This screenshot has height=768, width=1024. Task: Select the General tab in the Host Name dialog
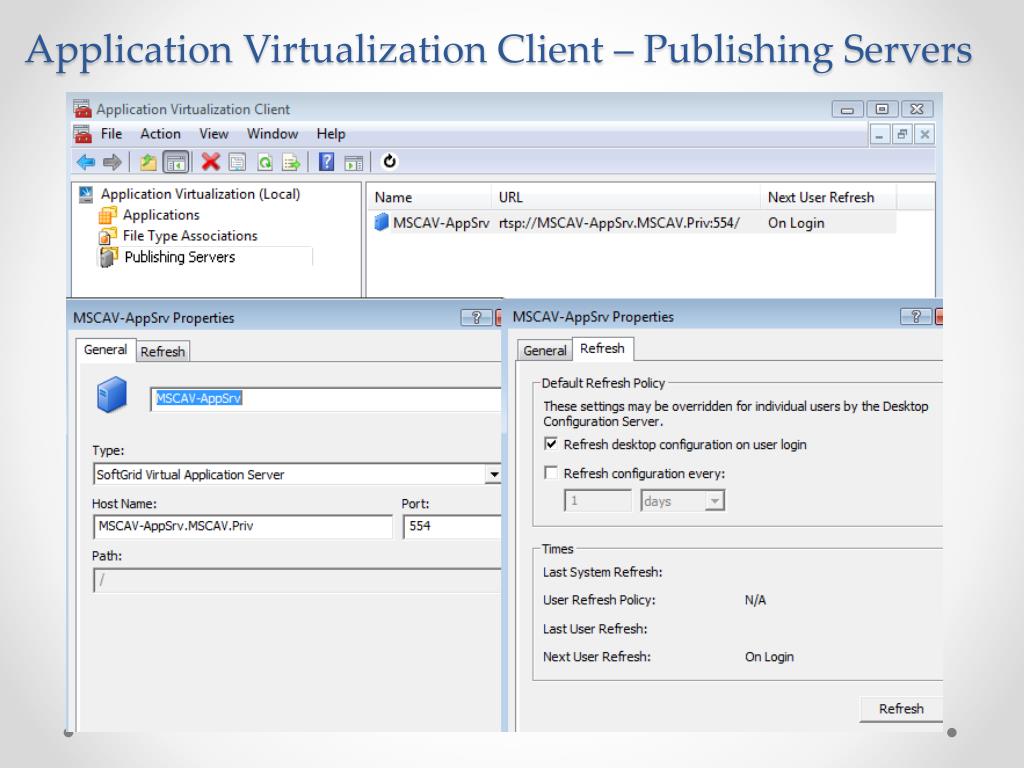tap(105, 349)
